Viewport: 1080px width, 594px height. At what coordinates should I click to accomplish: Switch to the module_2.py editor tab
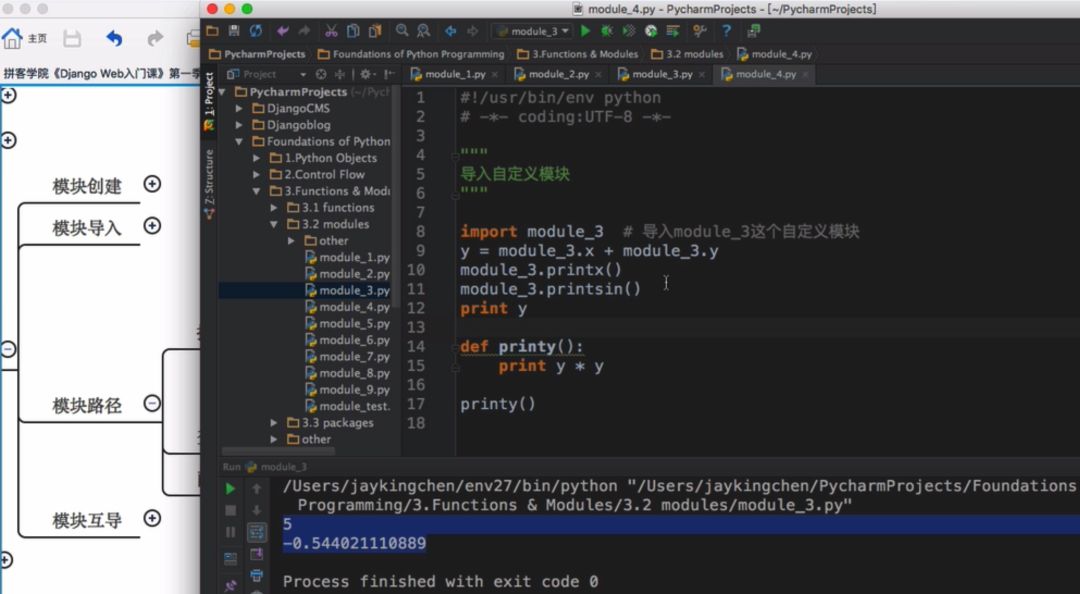tap(557, 74)
